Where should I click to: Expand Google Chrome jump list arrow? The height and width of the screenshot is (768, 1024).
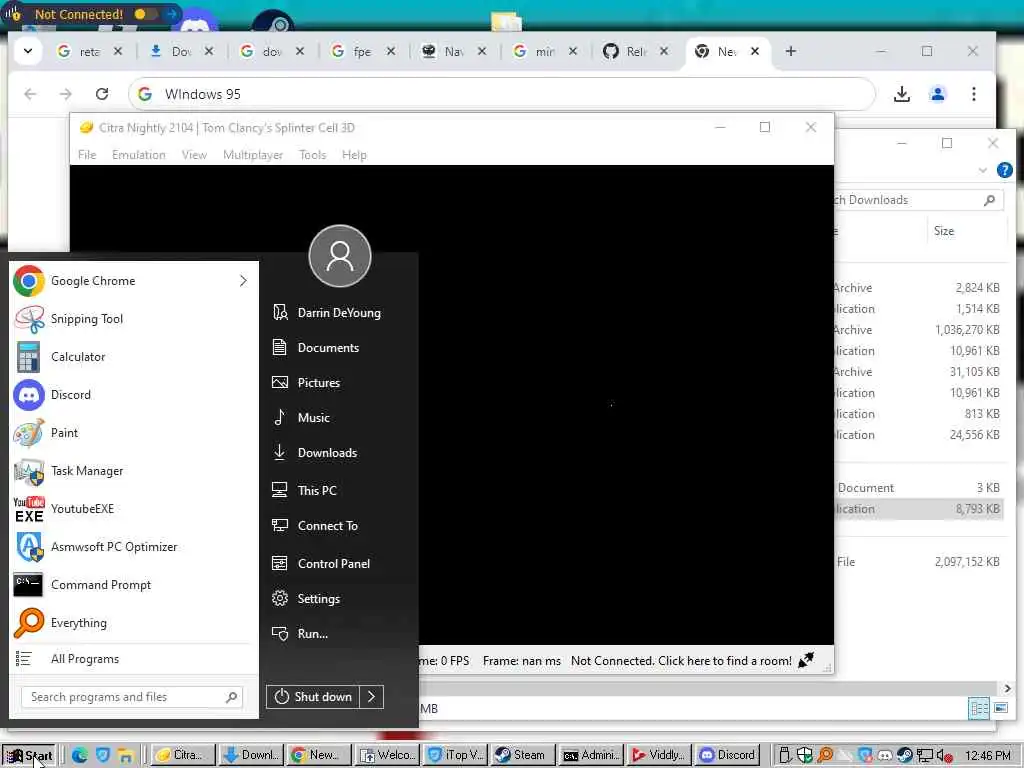coord(244,281)
